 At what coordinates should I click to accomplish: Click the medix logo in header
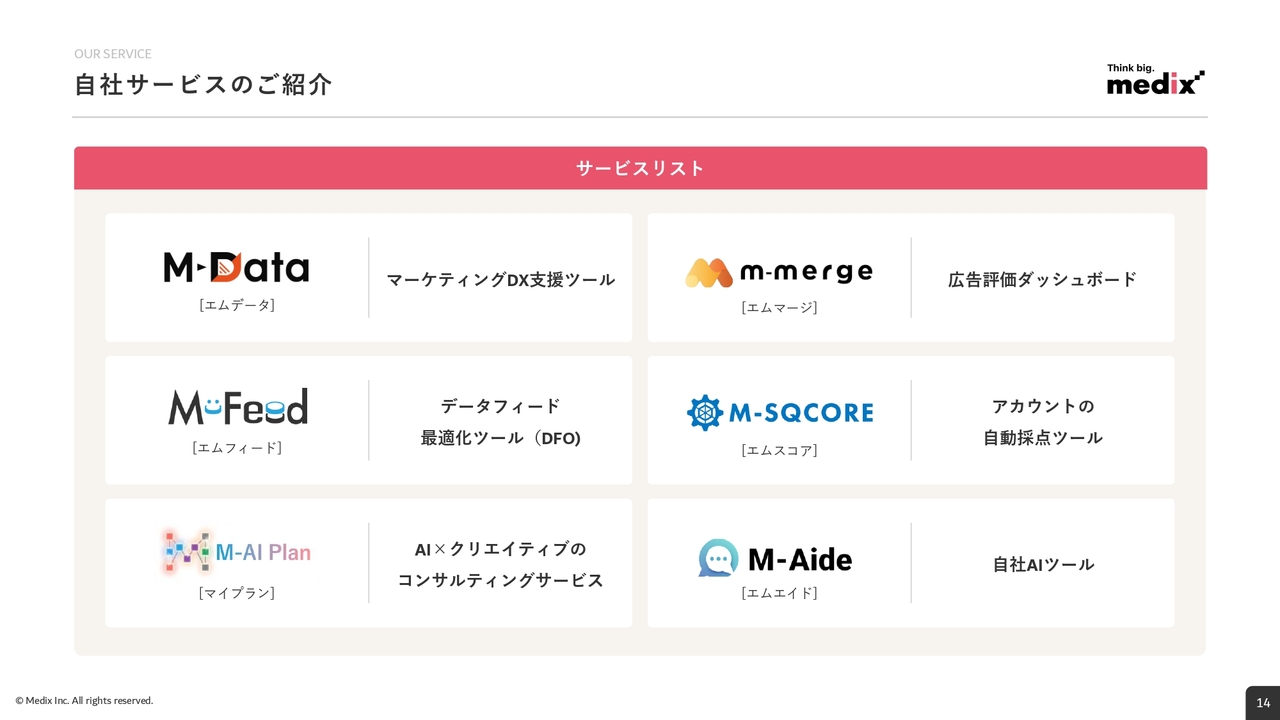pyautogui.click(x=1155, y=80)
